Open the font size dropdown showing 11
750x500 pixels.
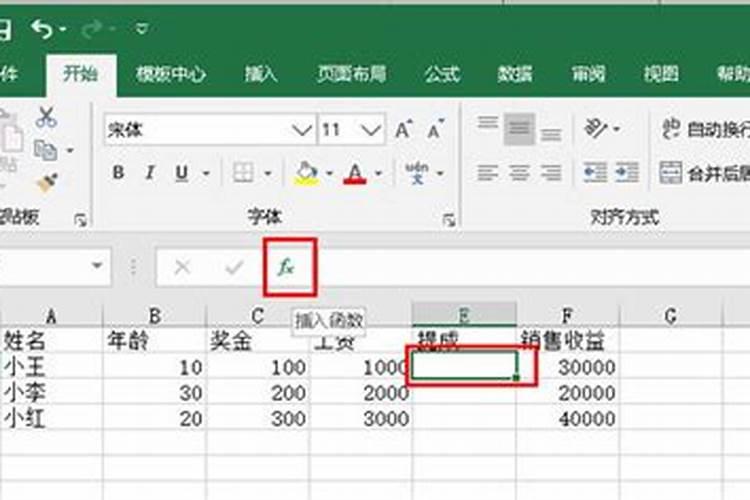[x=372, y=130]
